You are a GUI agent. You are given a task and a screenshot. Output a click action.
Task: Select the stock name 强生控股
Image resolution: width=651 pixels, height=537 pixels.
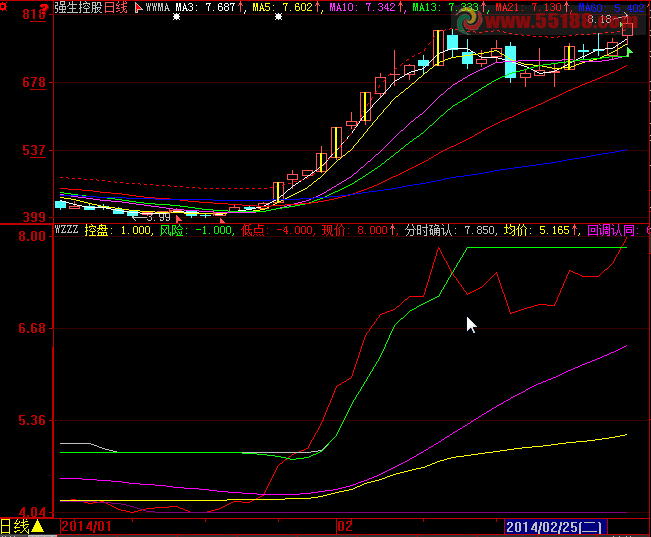78,8
